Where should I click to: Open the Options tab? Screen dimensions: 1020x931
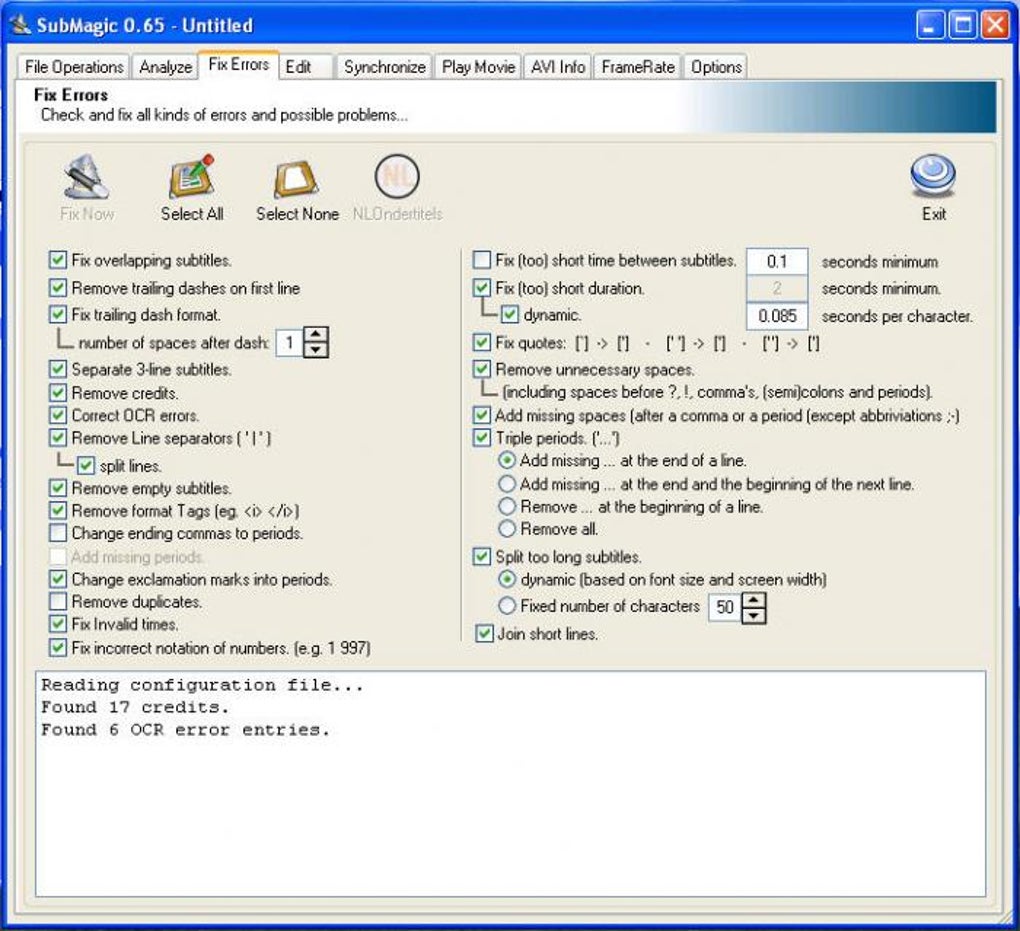pos(716,67)
